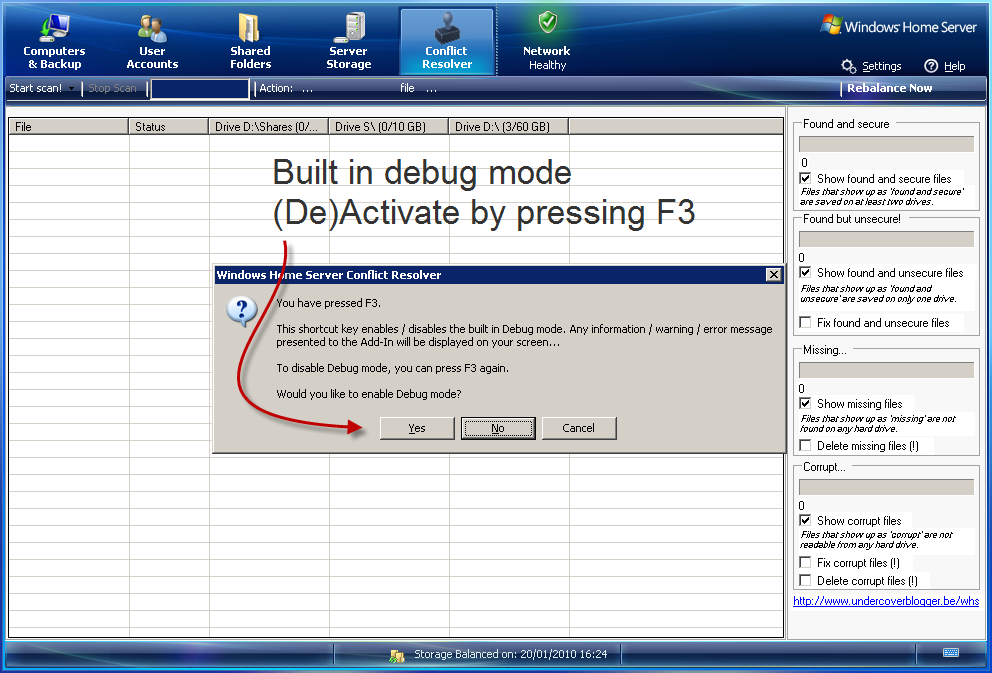Image resolution: width=992 pixels, height=673 pixels.
Task: Switch to the User Accounts tab
Action: 152,42
